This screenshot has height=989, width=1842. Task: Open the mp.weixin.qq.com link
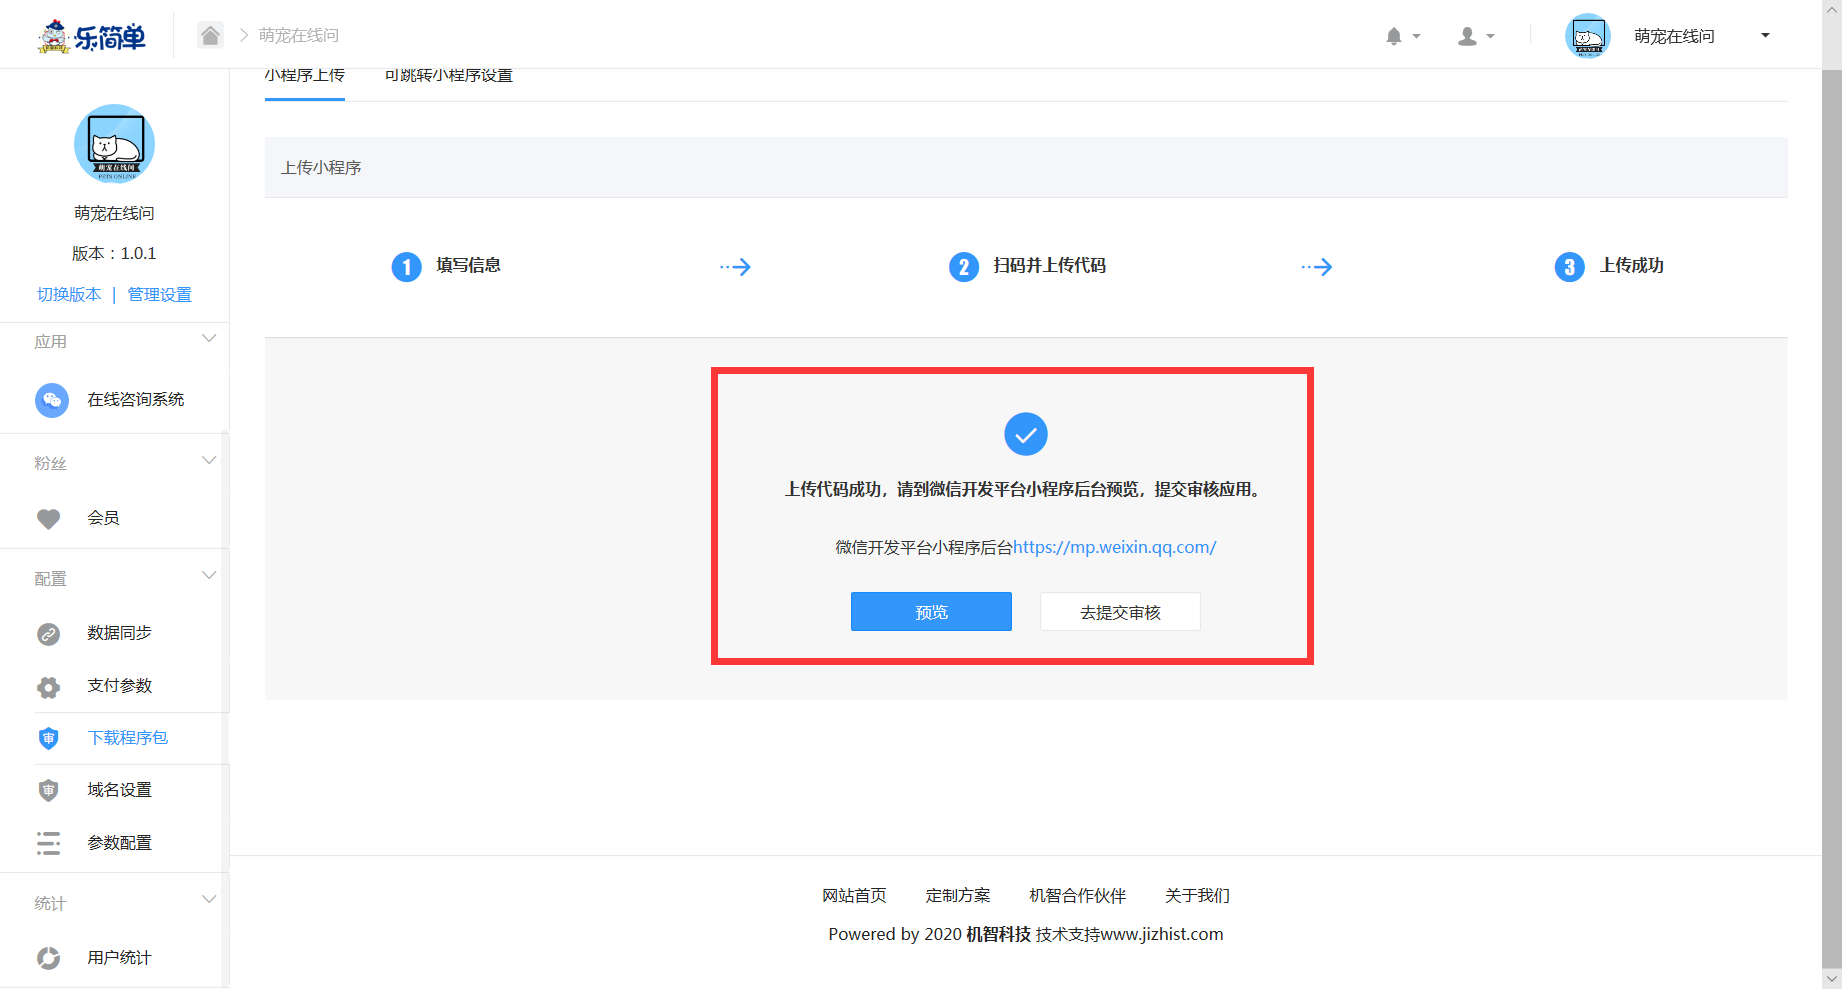[1115, 547]
